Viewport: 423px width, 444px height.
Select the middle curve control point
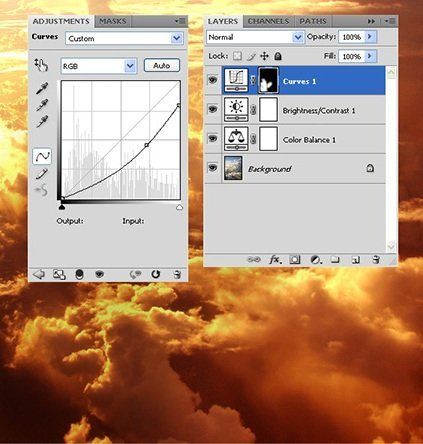pyautogui.click(x=147, y=145)
